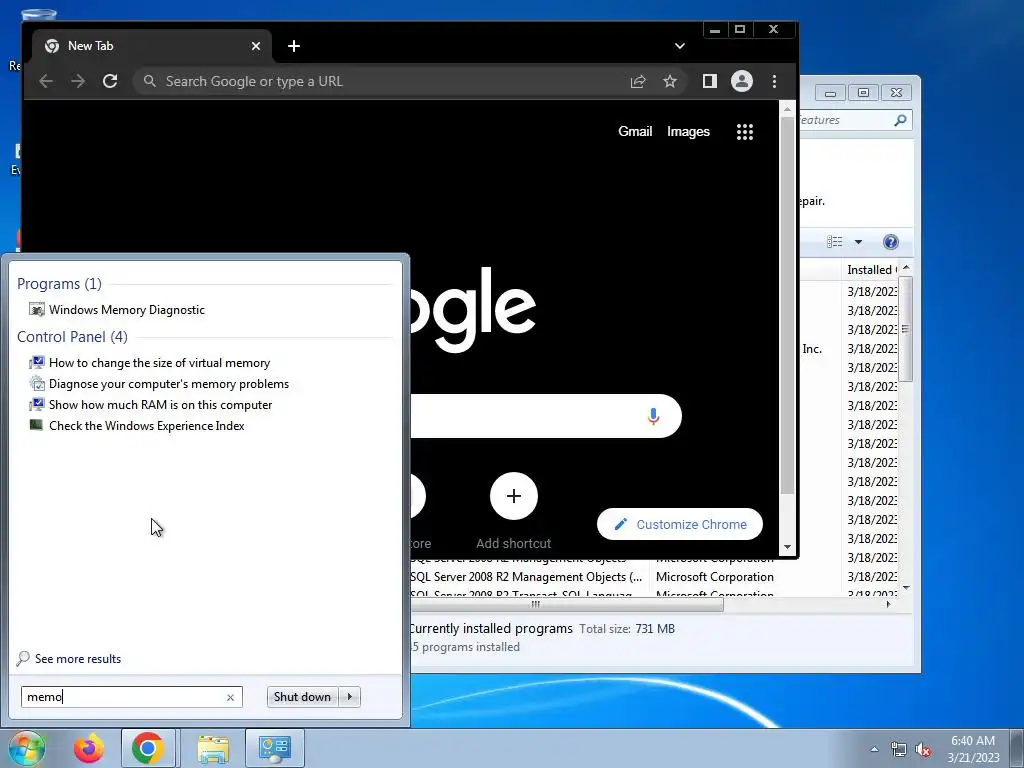Click the Control Panel taskbar icon

[274, 748]
